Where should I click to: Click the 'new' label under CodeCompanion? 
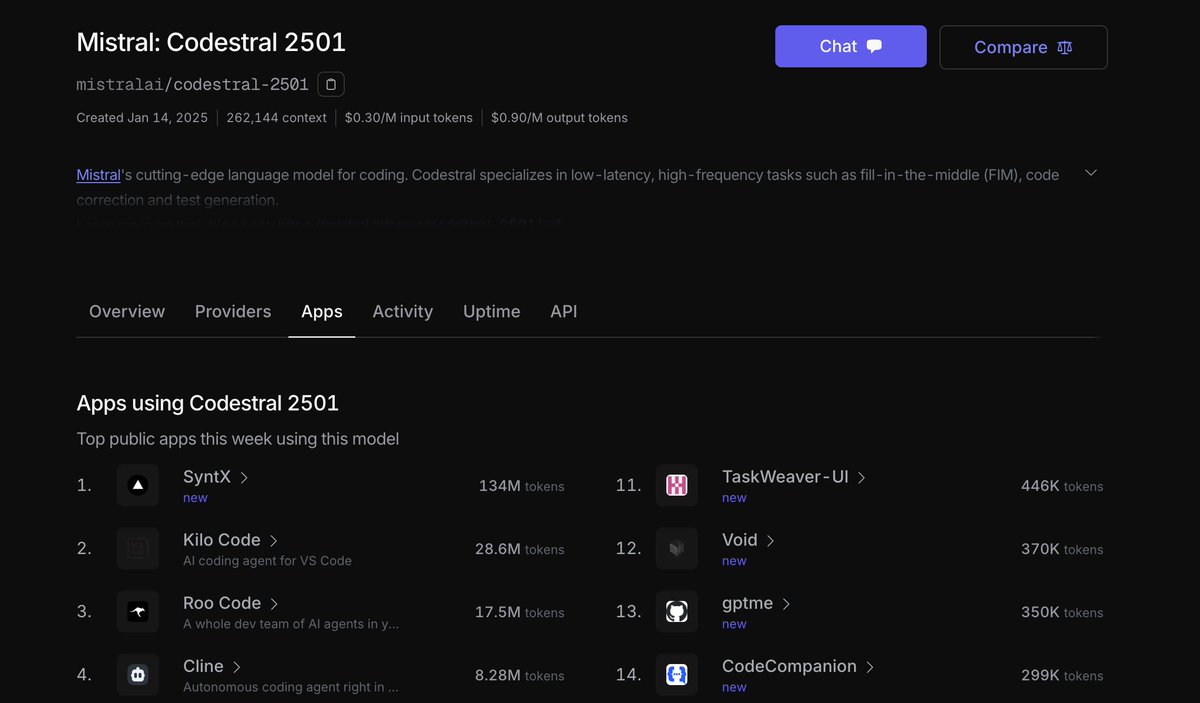pyautogui.click(x=734, y=687)
